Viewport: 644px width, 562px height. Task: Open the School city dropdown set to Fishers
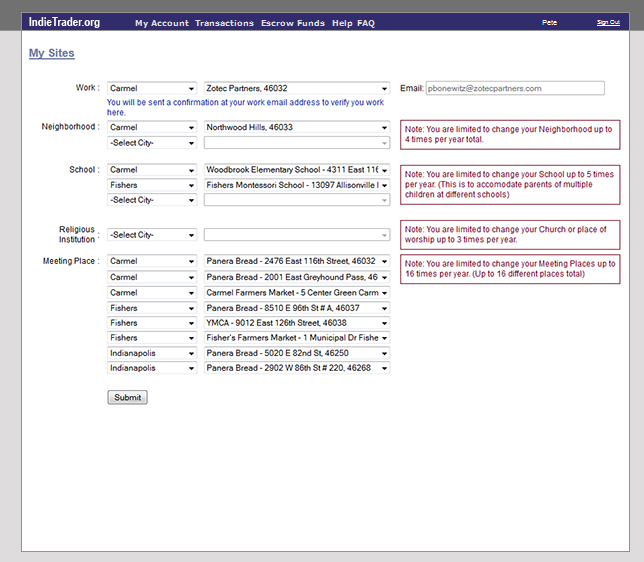coord(152,185)
